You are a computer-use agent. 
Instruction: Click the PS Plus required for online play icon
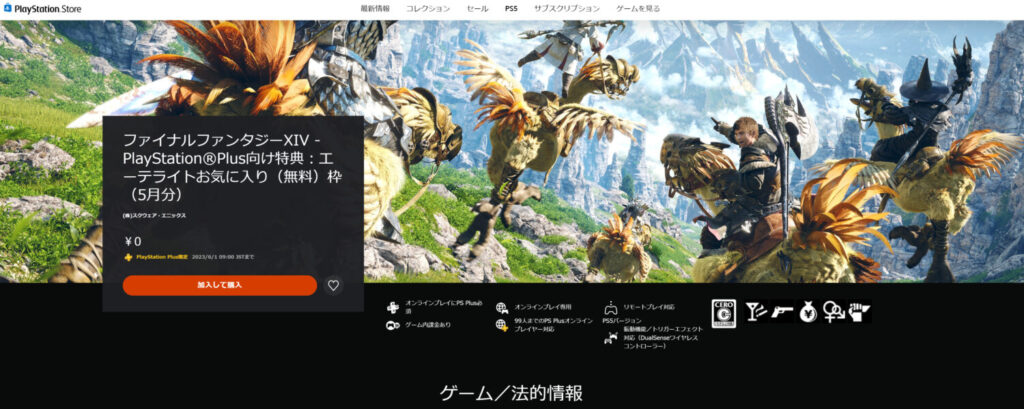(x=392, y=306)
